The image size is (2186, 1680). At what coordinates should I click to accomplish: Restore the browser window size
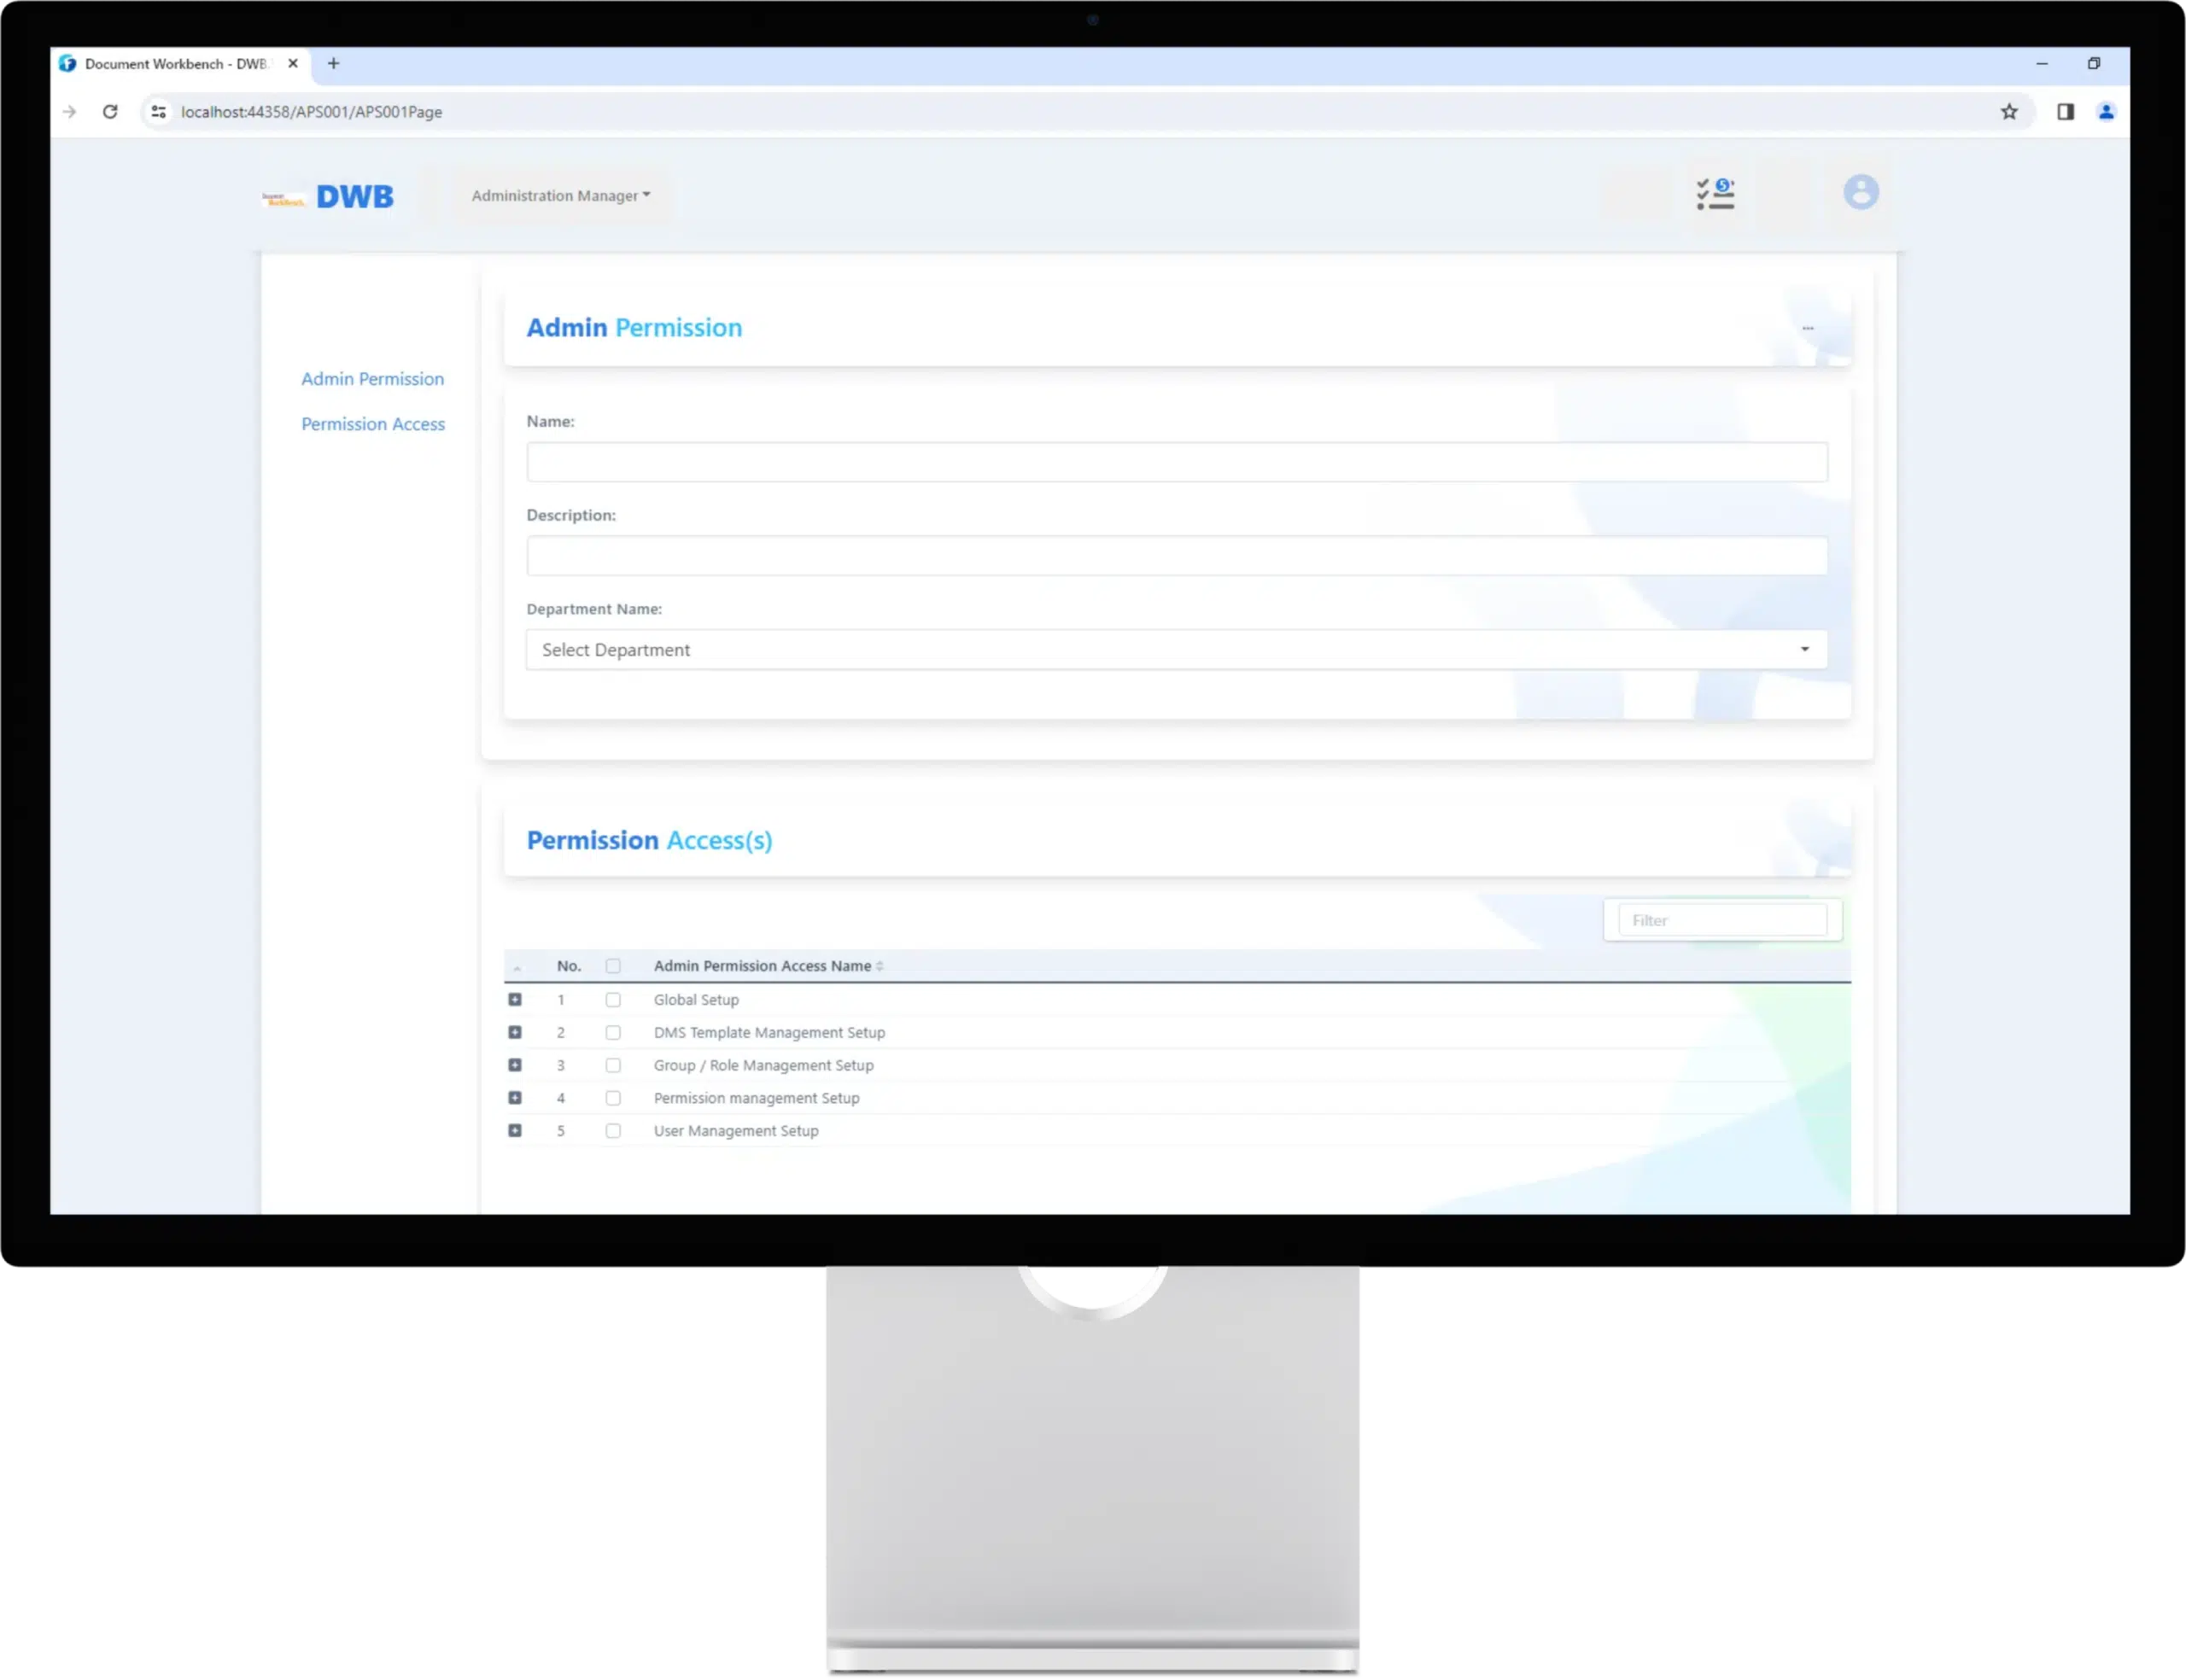coord(2093,64)
